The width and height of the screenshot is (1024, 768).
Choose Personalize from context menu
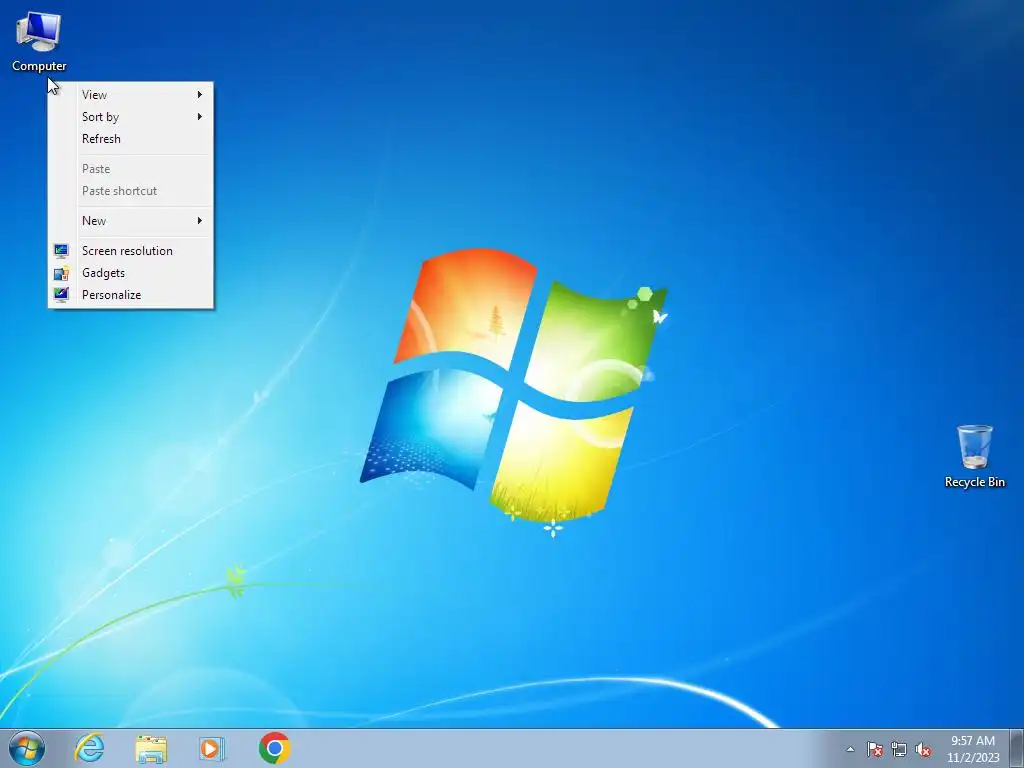(x=131, y=295)
